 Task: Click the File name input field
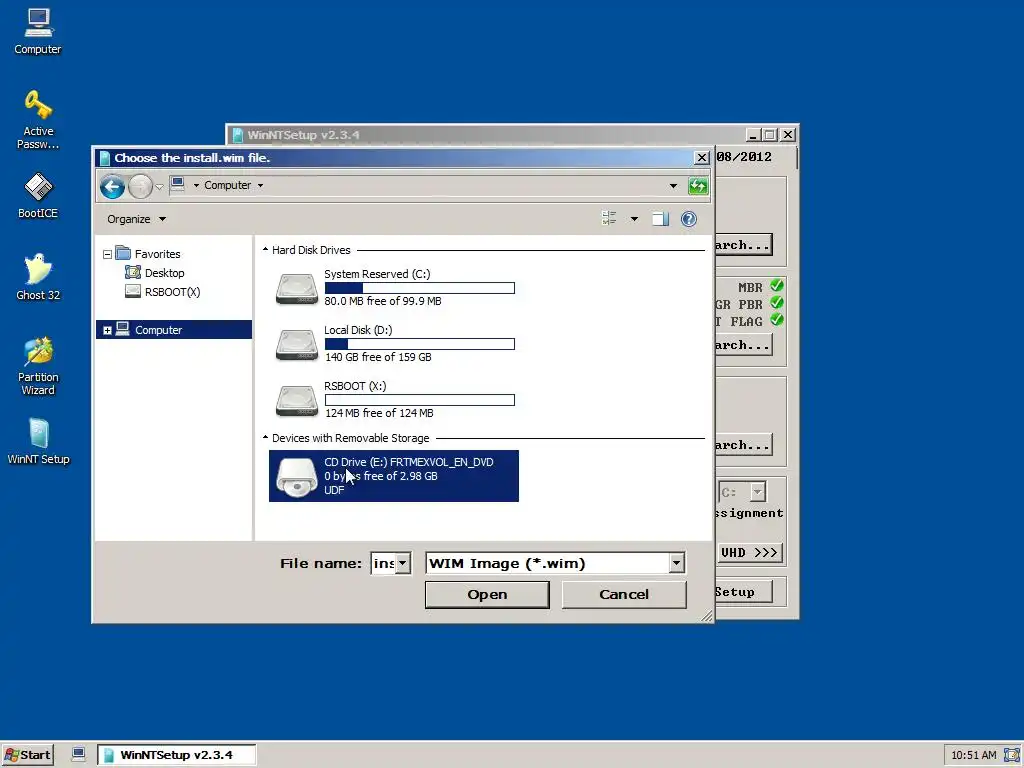pyautogui.click(x=383, y=563)
